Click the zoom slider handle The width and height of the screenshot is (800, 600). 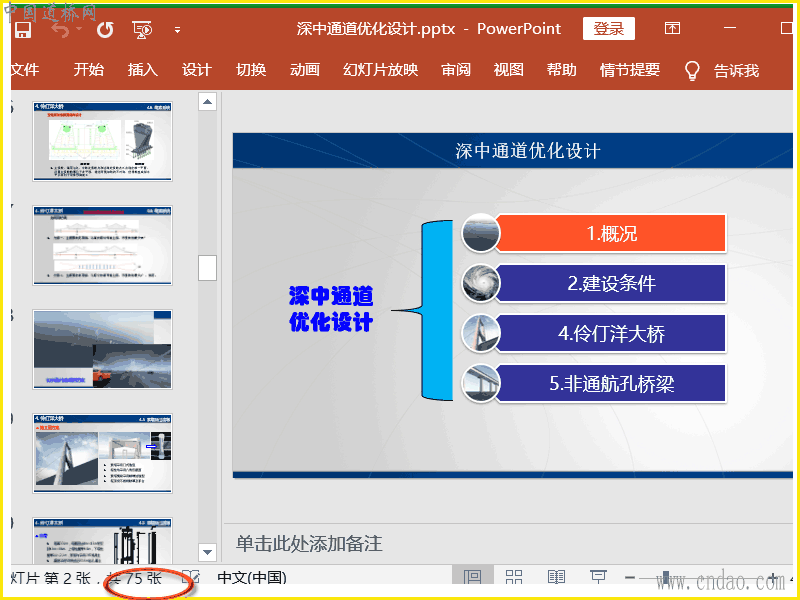[665, 578]
